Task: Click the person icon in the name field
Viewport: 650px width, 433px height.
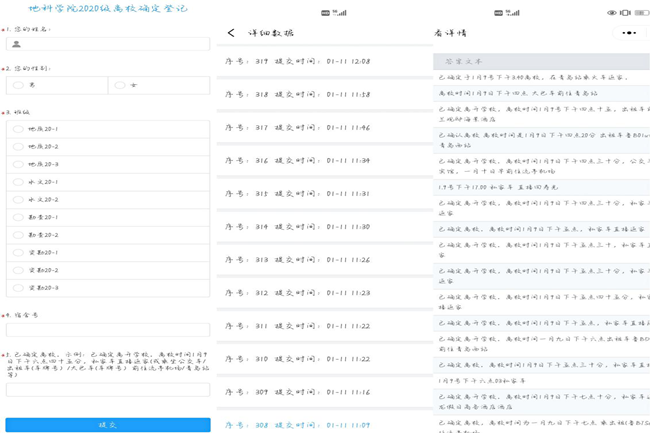Action: coord(16,44)
